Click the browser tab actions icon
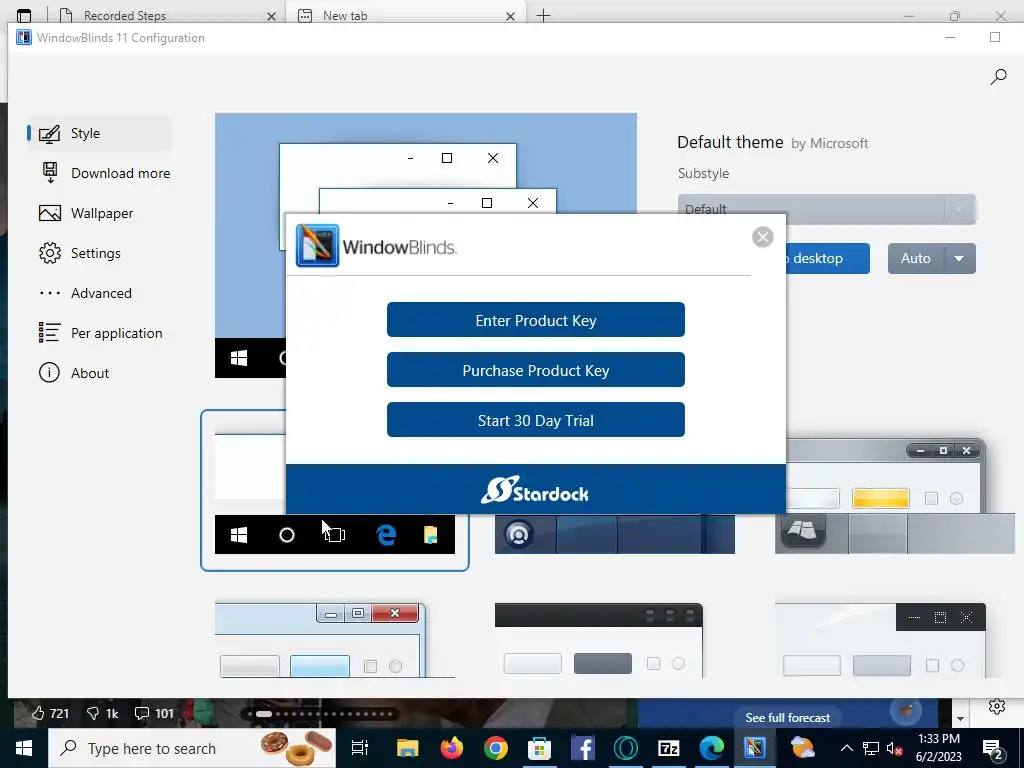 [24, 16]
